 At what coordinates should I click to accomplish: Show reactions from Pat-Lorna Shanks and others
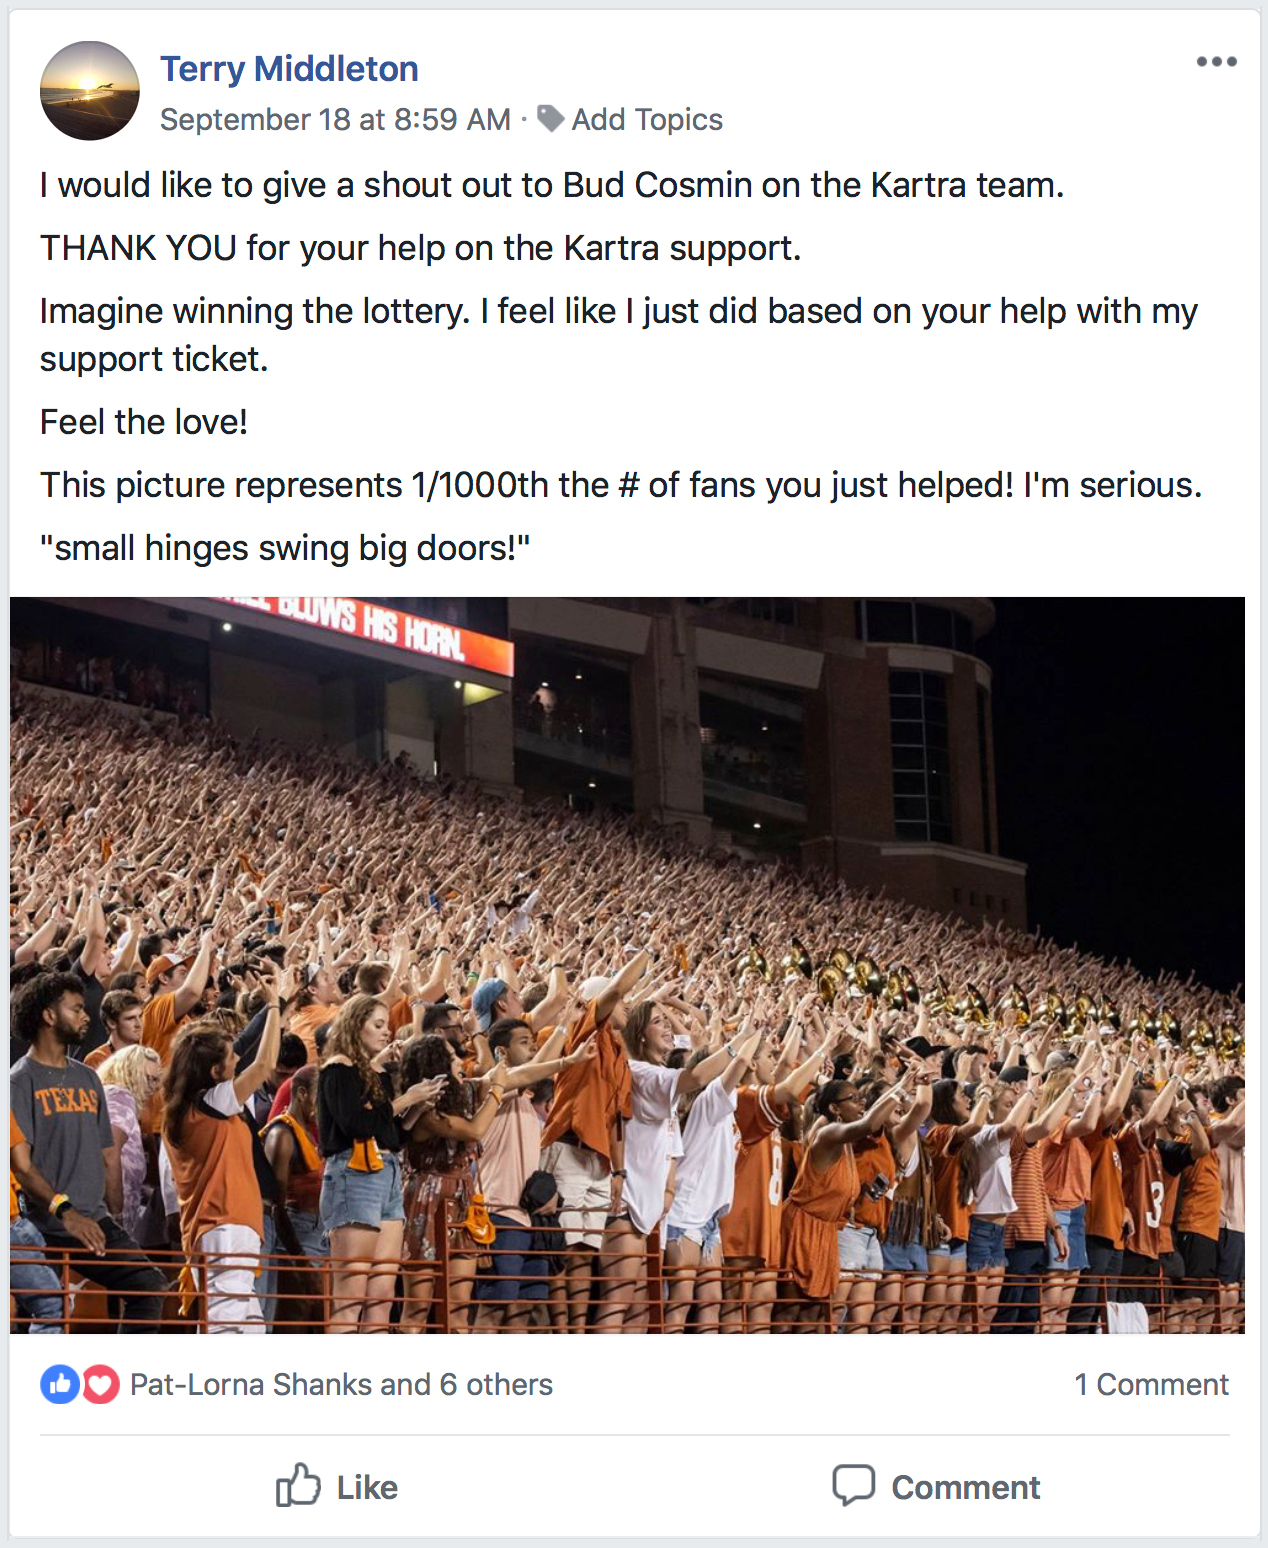[x=341, y=1385]
